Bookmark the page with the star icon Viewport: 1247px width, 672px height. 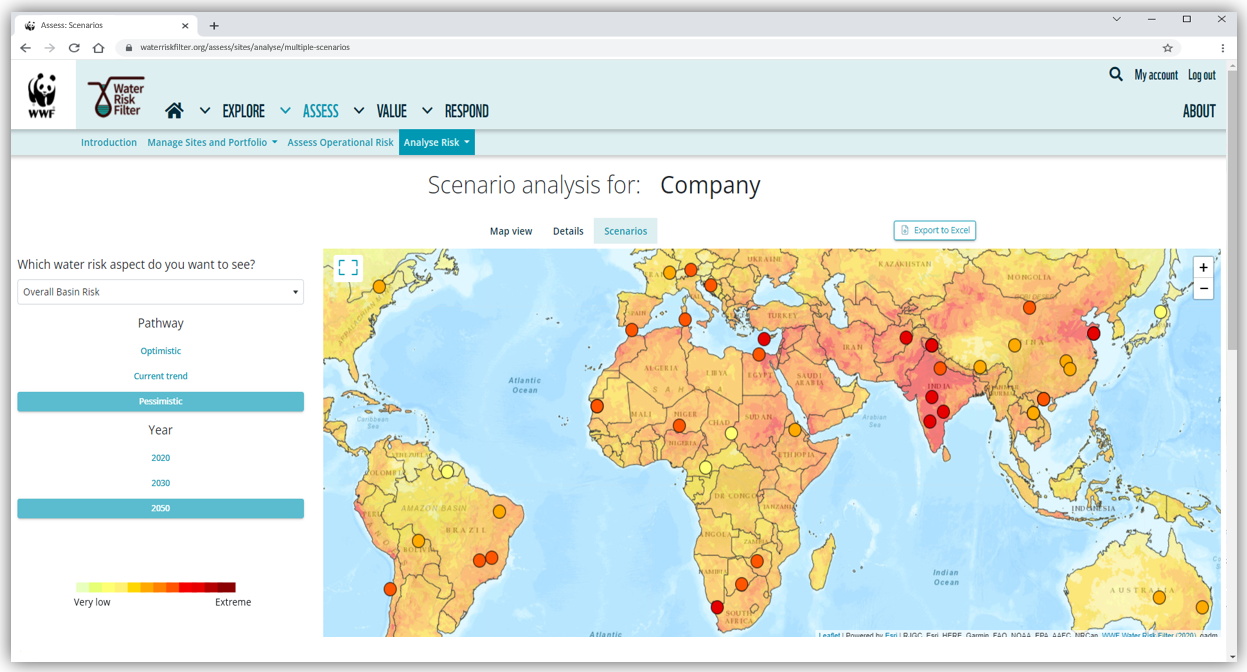click(x=1167, y=47)
